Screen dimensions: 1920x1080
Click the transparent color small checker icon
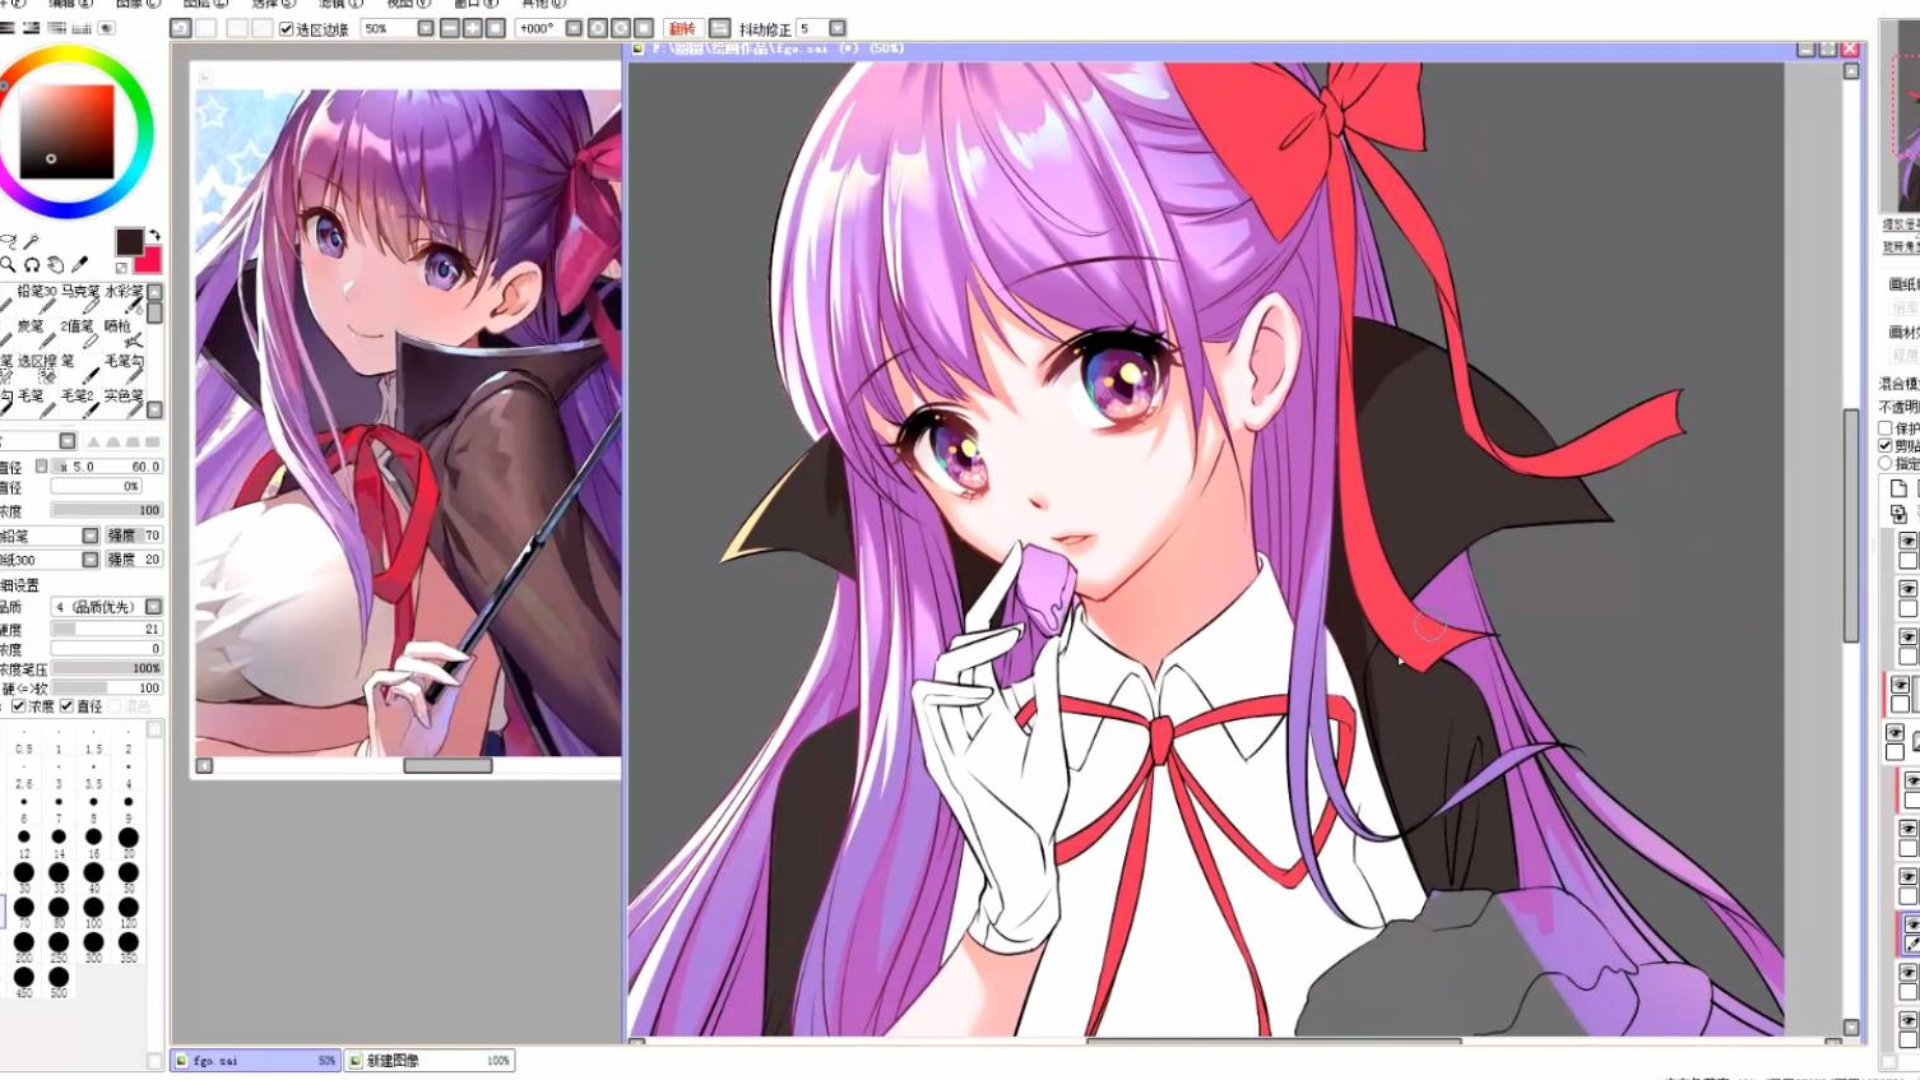tap(121, 267)
